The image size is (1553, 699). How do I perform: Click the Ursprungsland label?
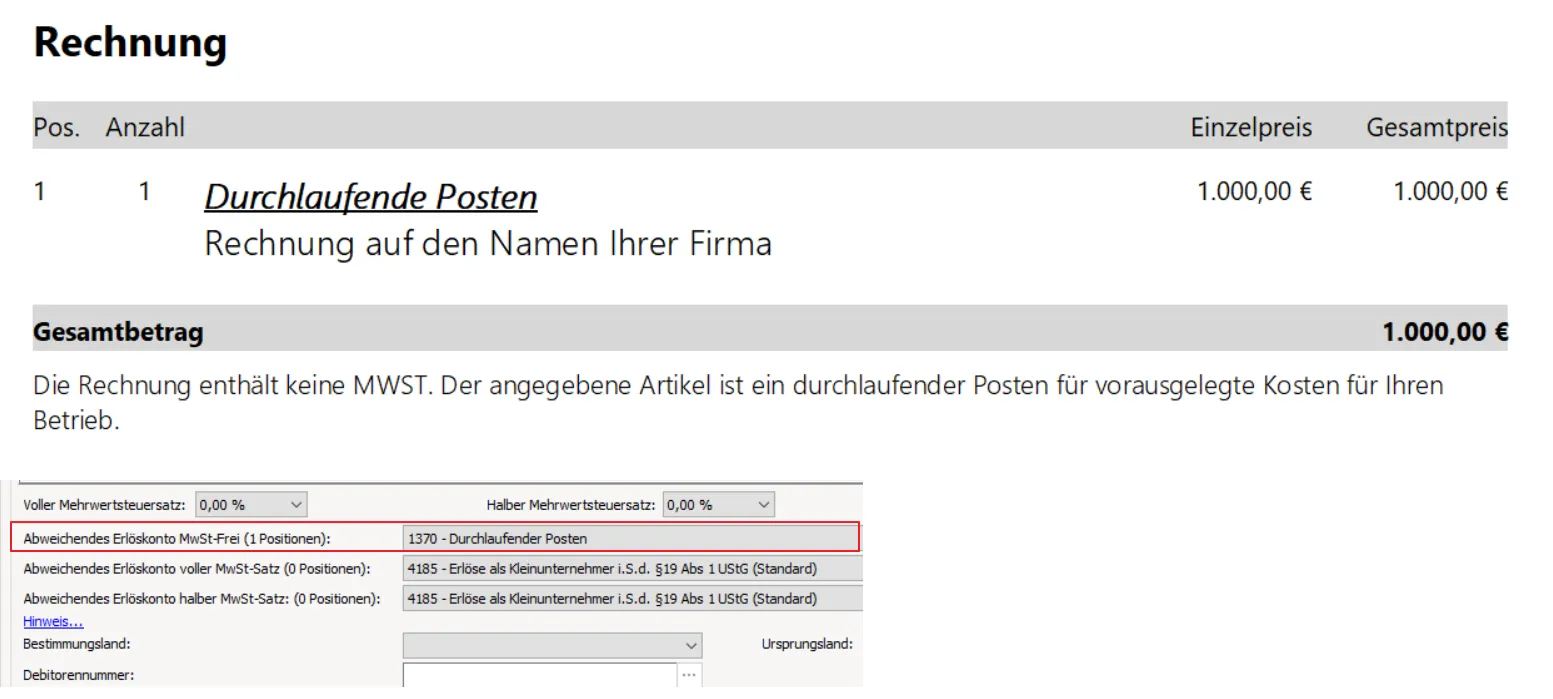pos(807,644)
